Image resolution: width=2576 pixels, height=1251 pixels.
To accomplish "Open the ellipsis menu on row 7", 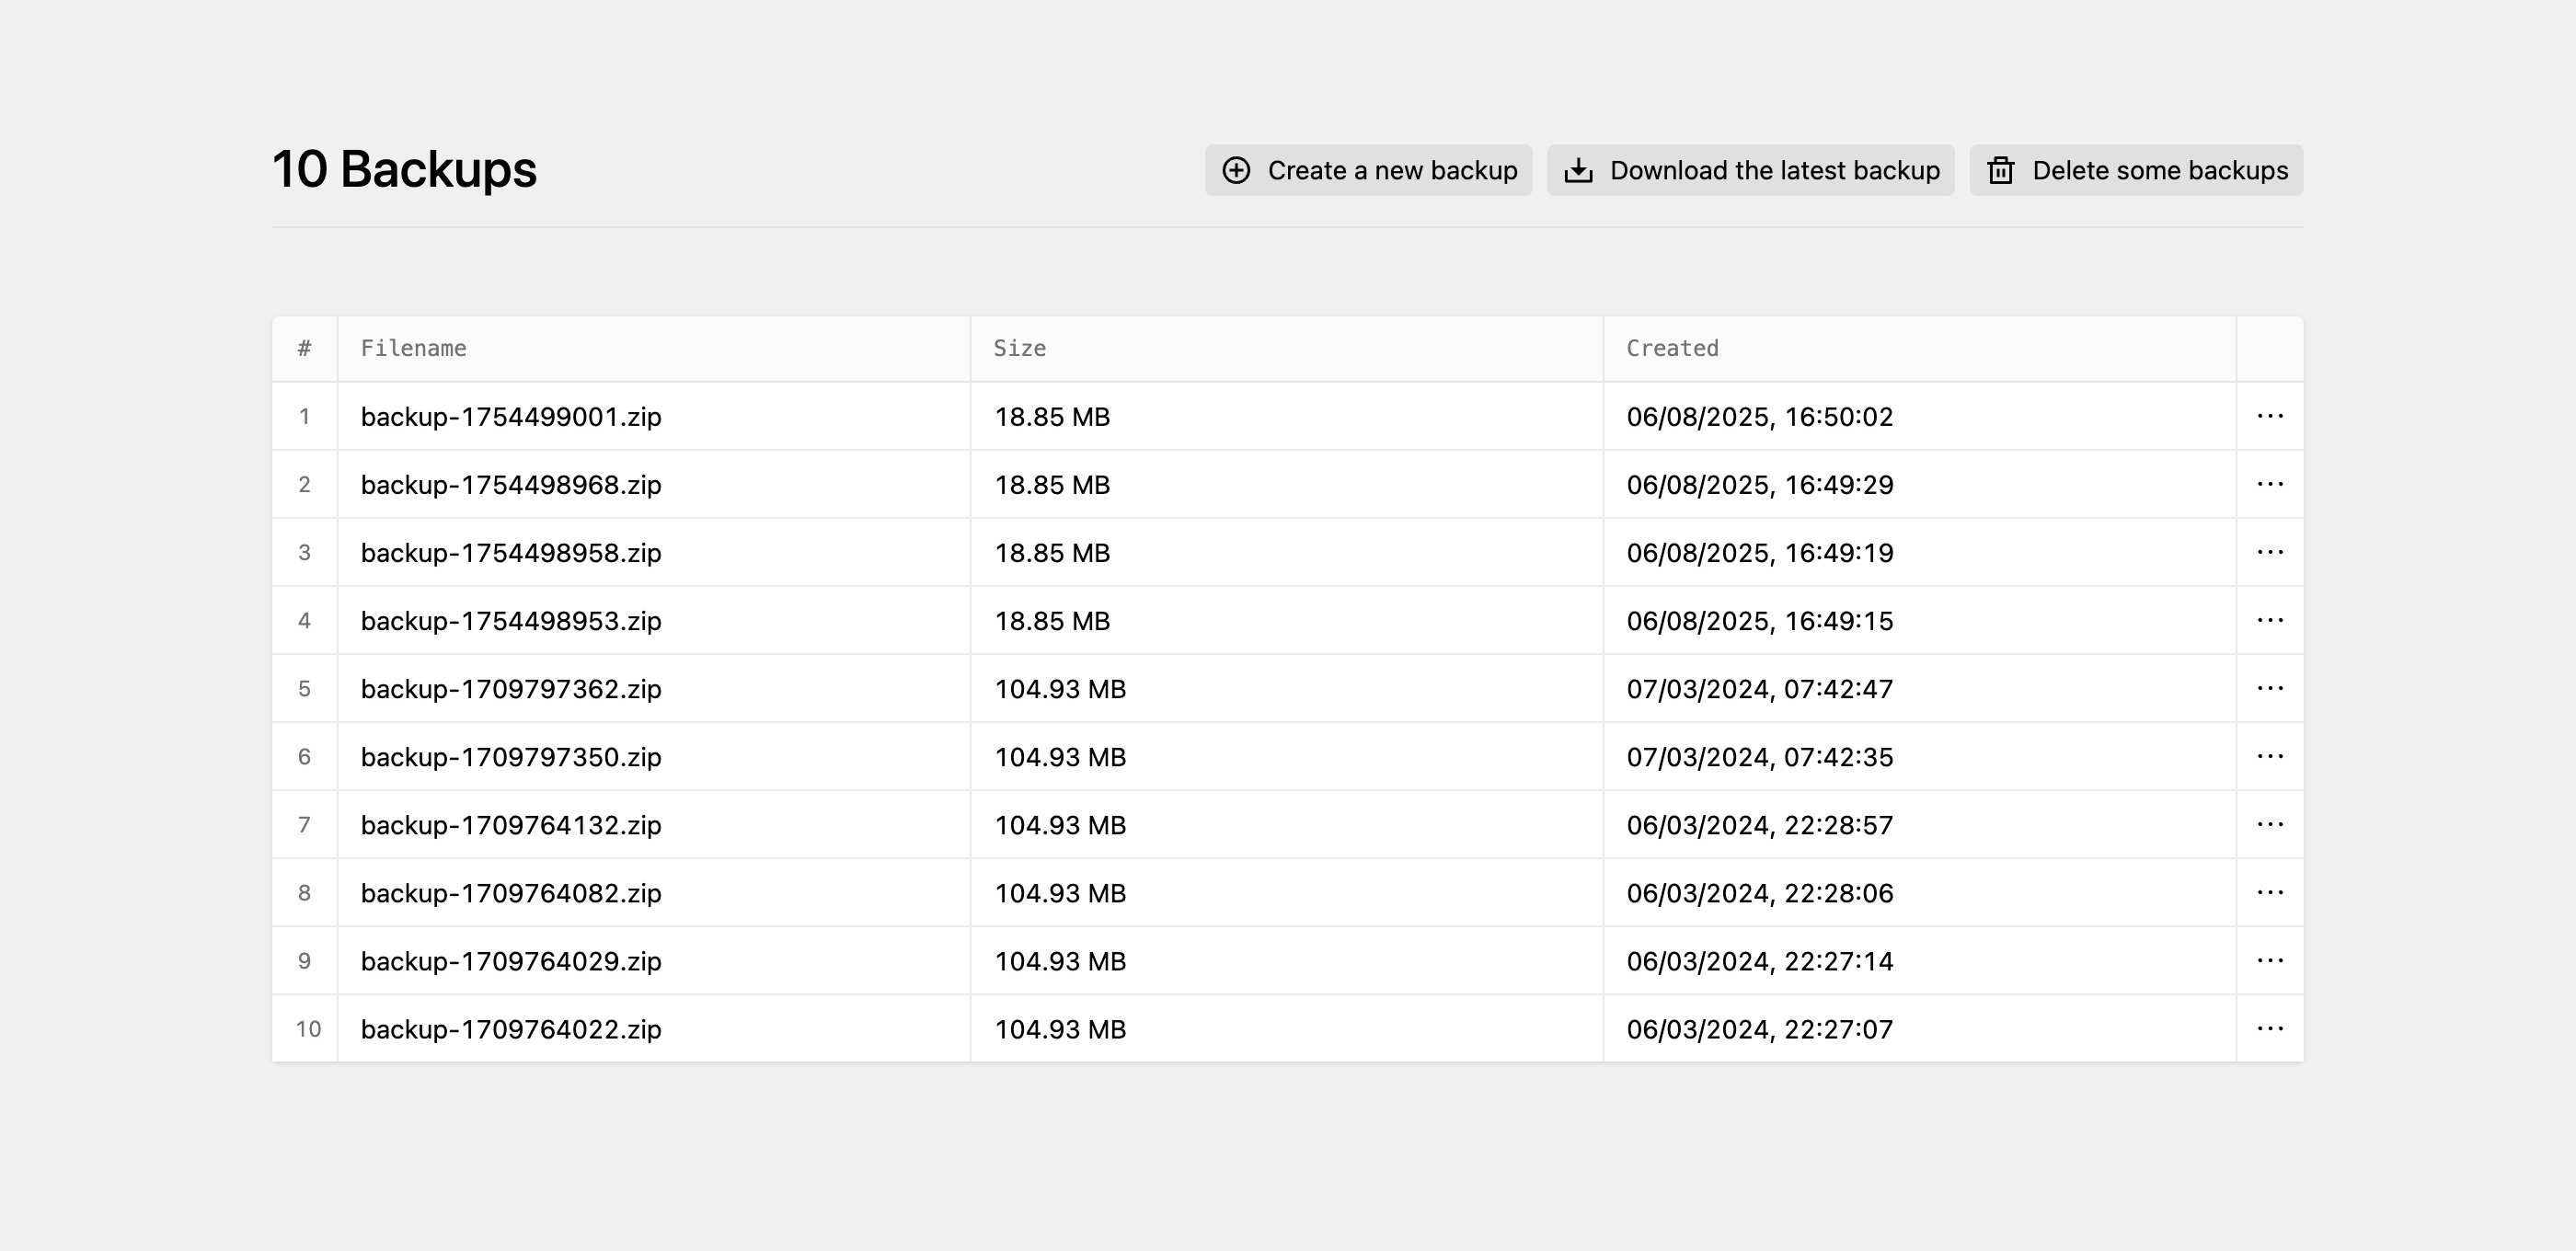I will tap(2271, 824).
